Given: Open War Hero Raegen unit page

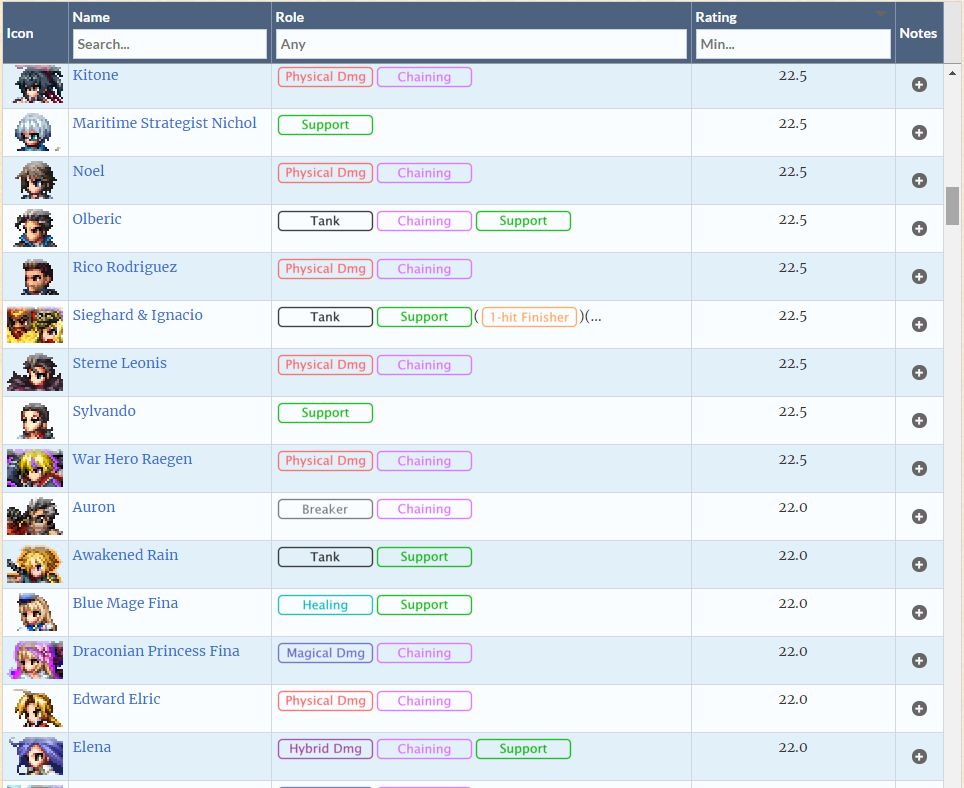Looking at the screenshot, I should (132, 459).
